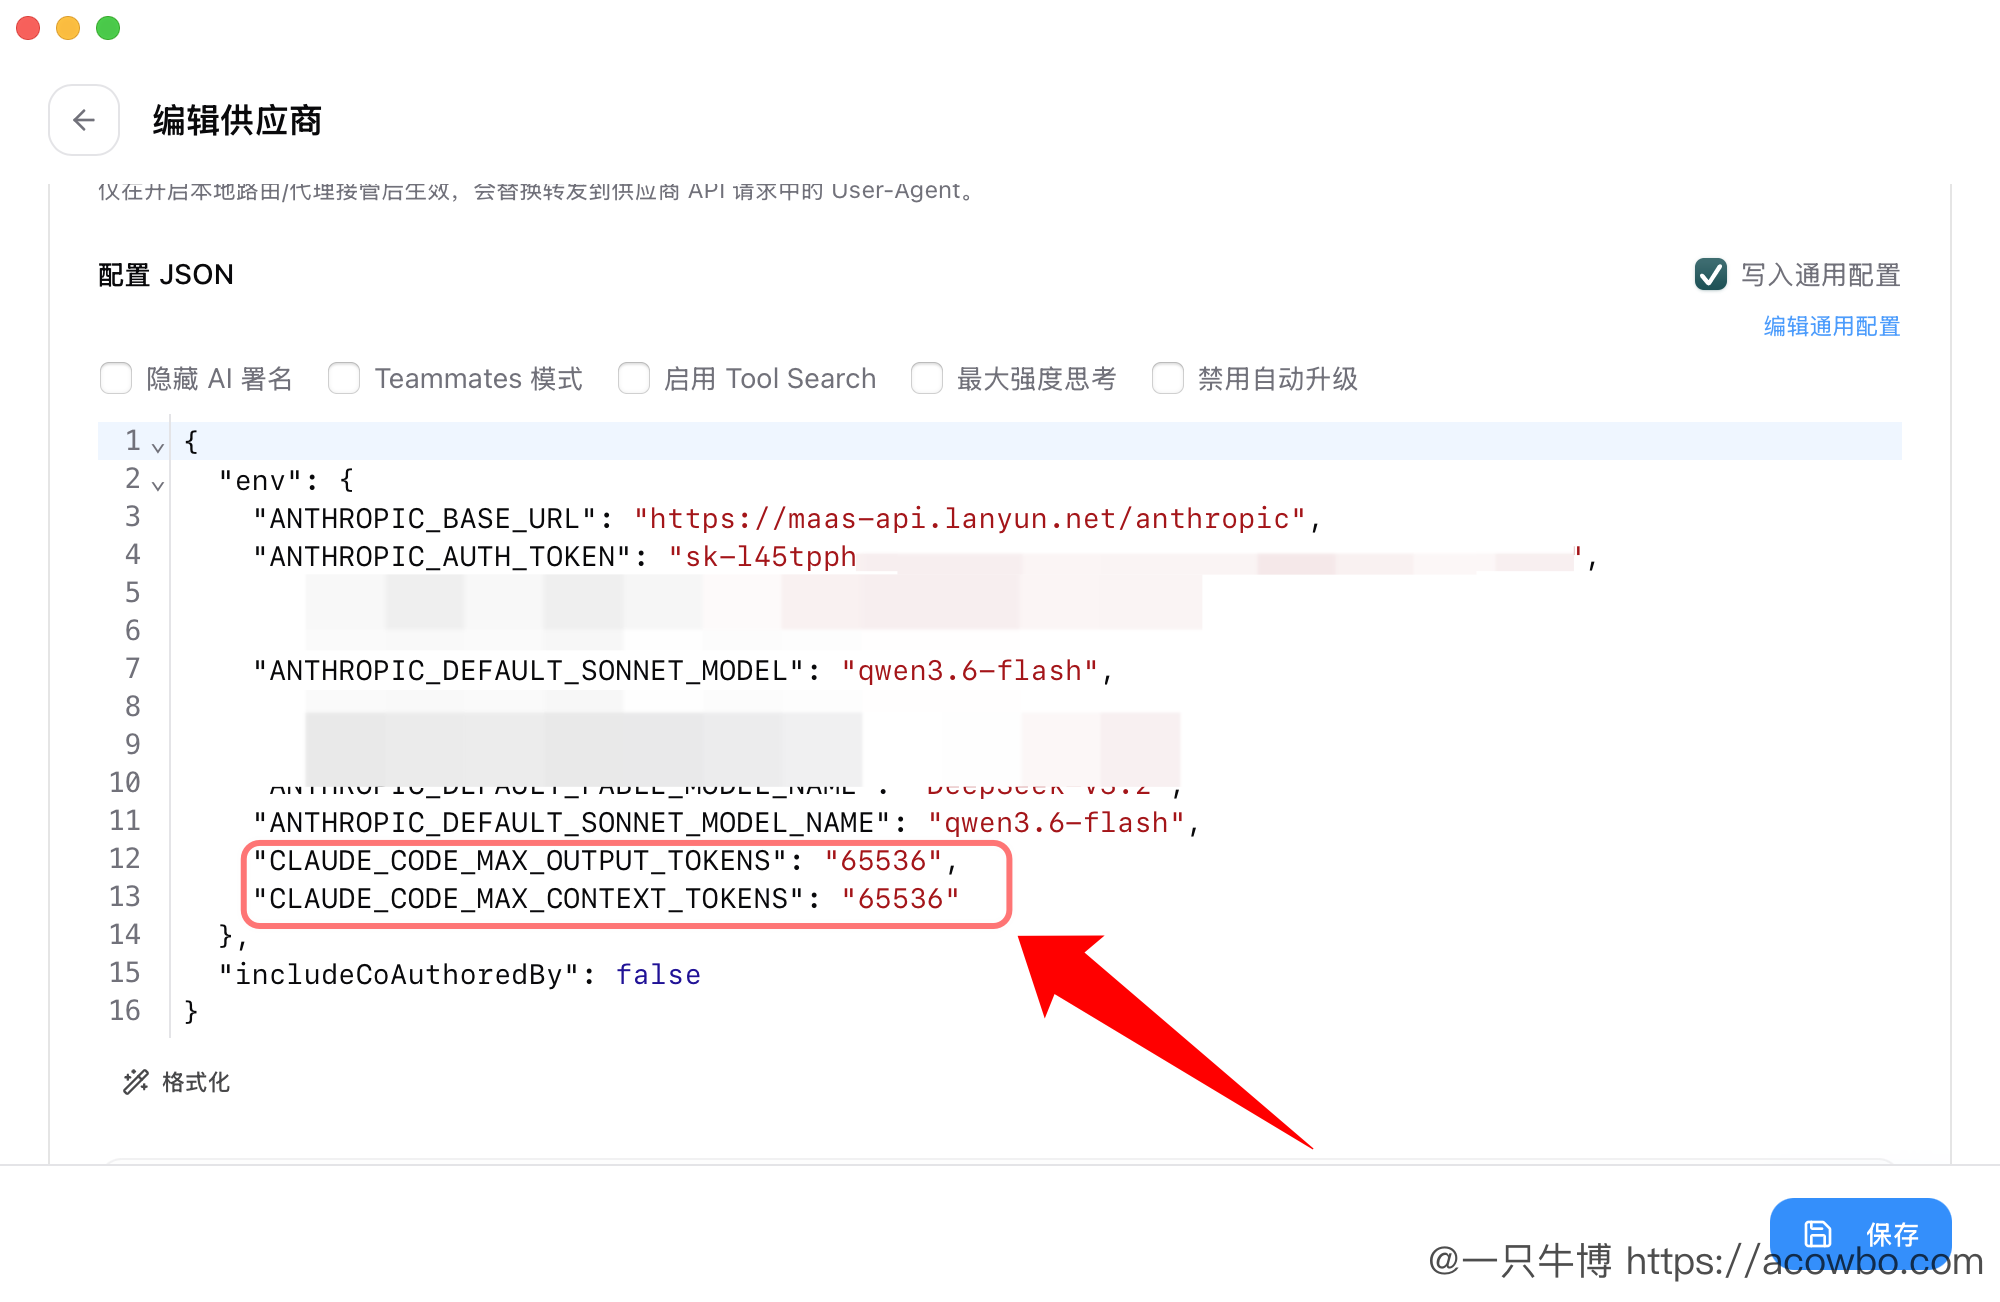Collapse the JSON root at line 1

[158, 446]
